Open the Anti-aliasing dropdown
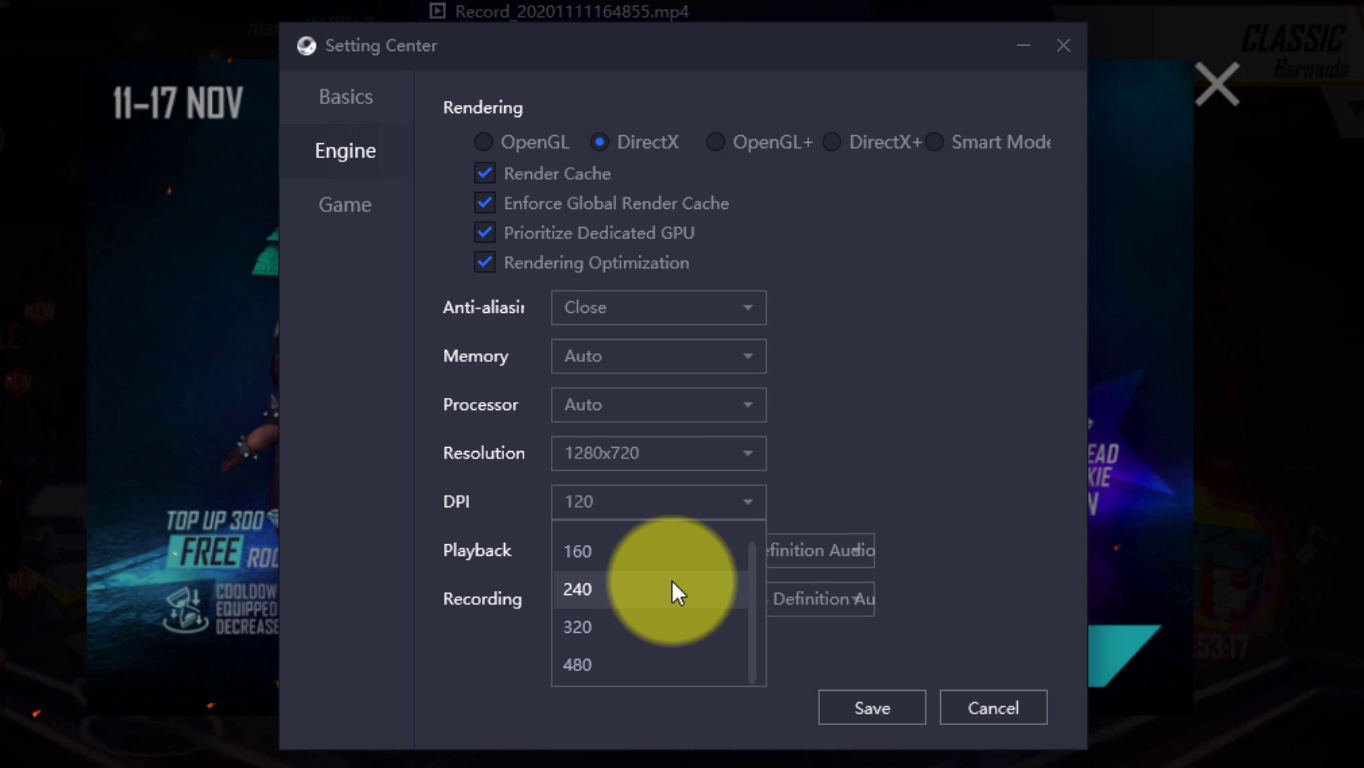 658,308
